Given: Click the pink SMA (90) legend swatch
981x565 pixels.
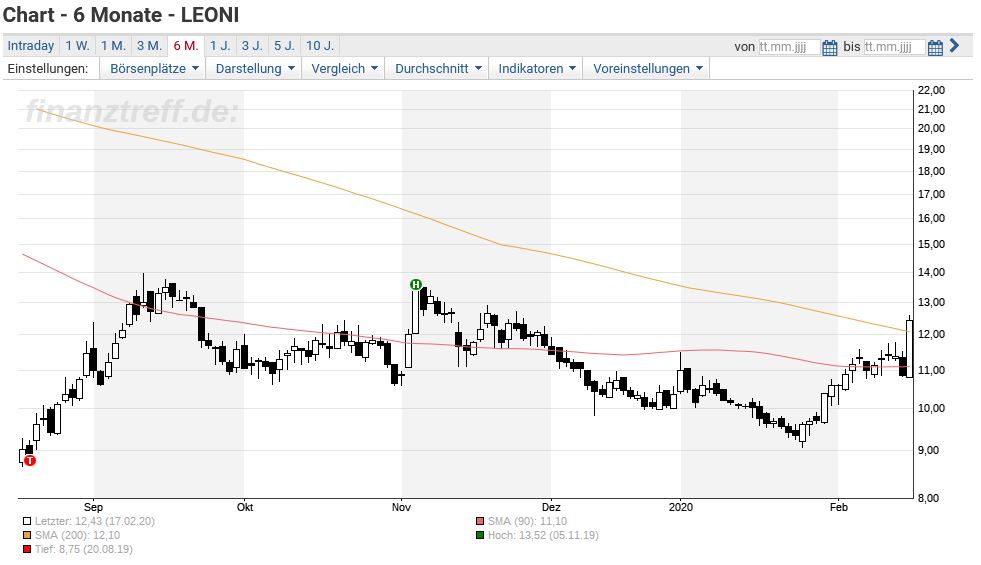Looking at the screenshot, I should coord(480,521).
